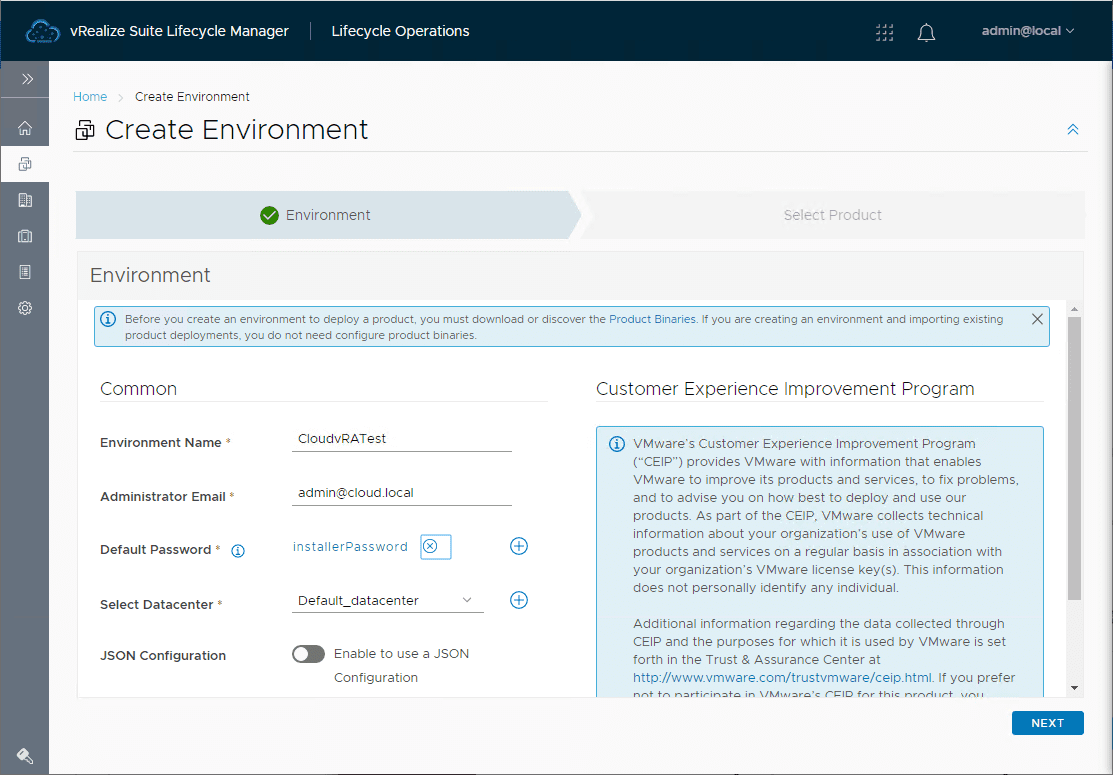
Task: Open the Datacenters building icon in sidebar
Action: (x=24, y=199)
